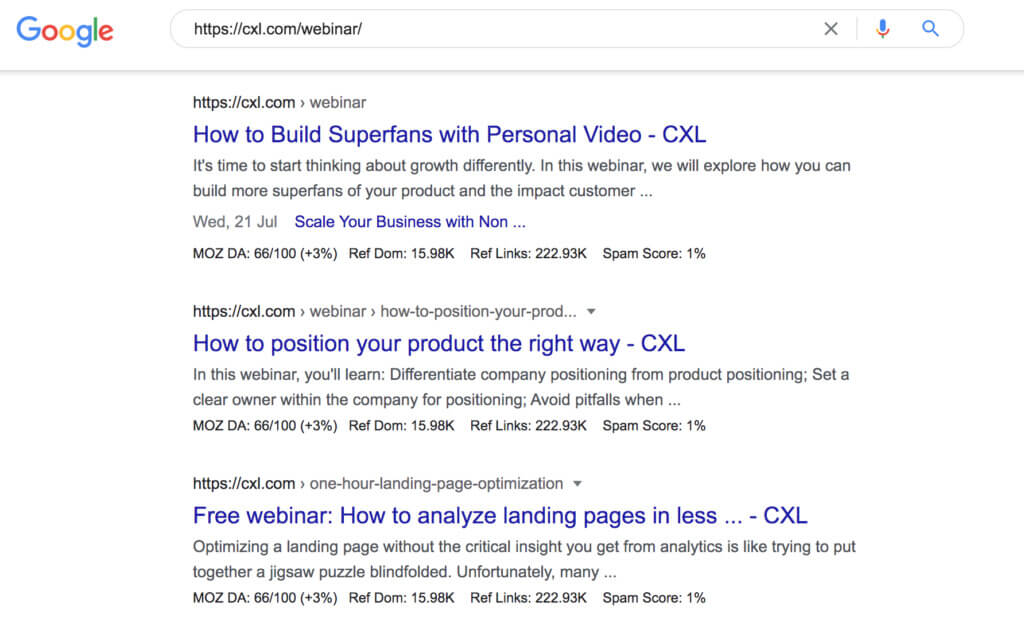The height and width of the screenshot is (637, 1024).
Task: Expand the arrow beside one-hour-landing-page-optimization breadcrumb
Action: [x=576, y=483]
